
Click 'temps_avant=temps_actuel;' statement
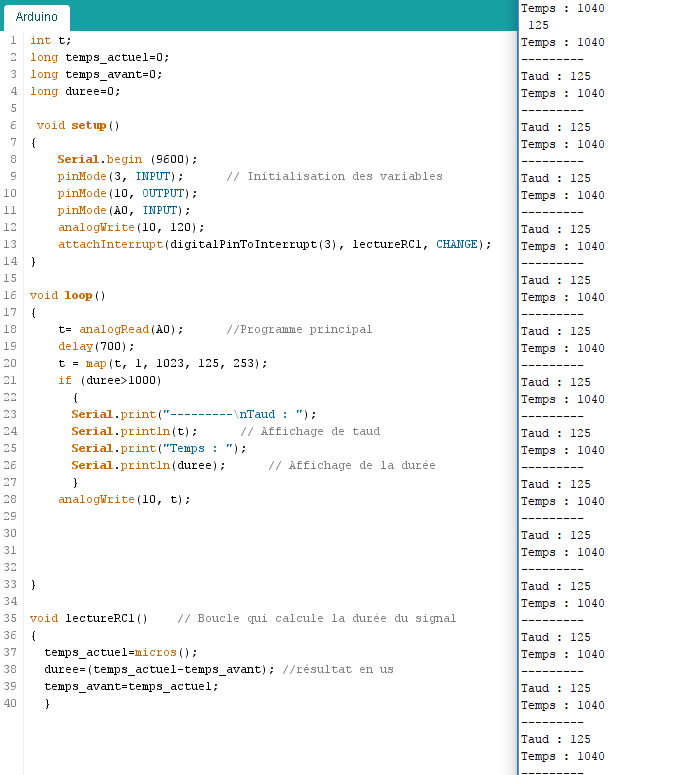(131, 686)
